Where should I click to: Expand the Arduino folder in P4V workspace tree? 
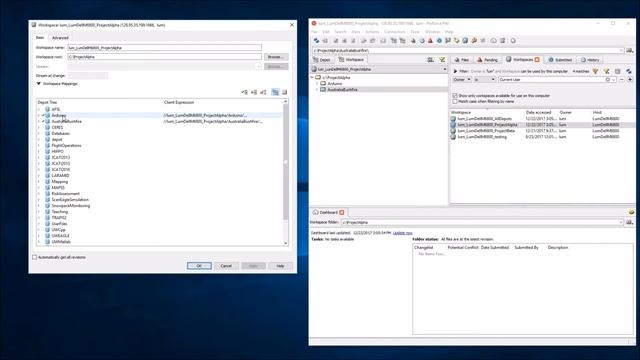click(317, 83)
